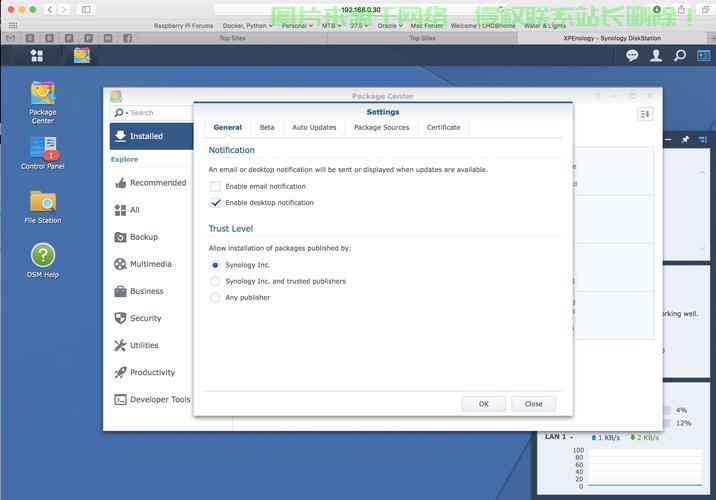Switch to the Auto Updates tab
This screenshot has height=500, width=716.
tap(314, 128)
